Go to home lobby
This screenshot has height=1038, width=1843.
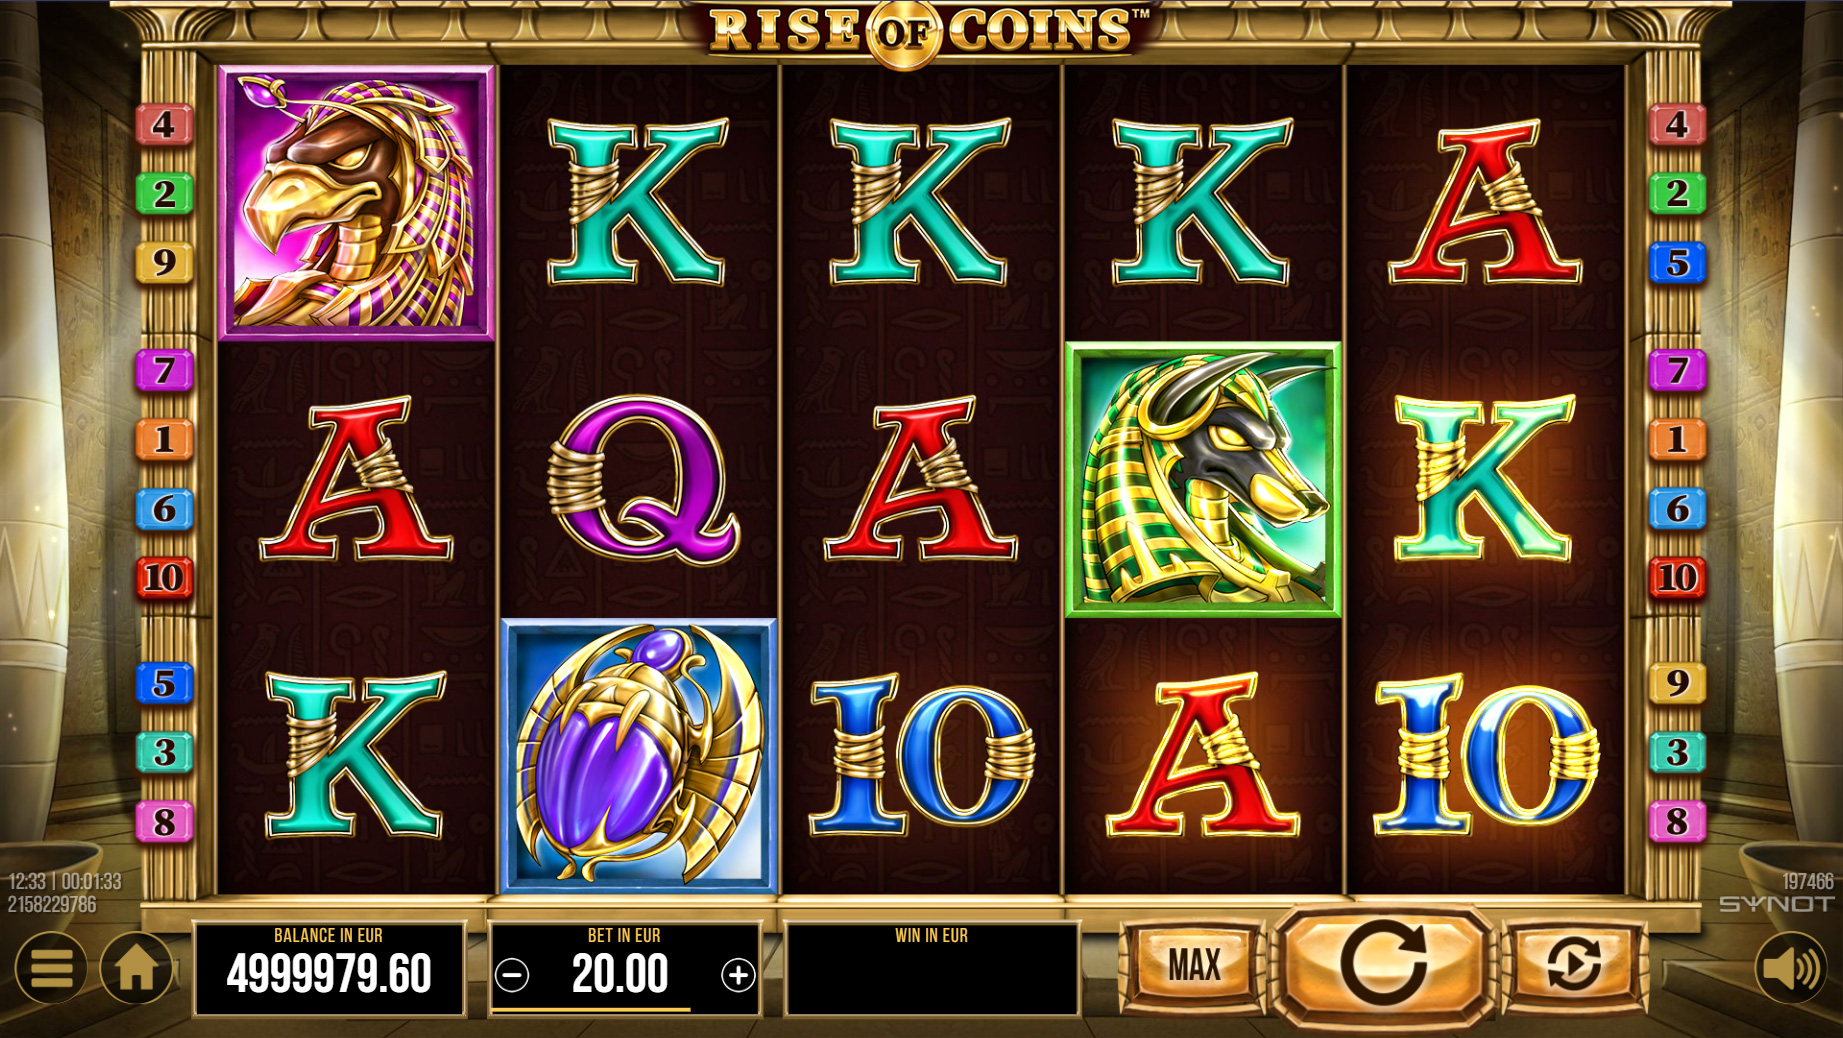point(136,967)
